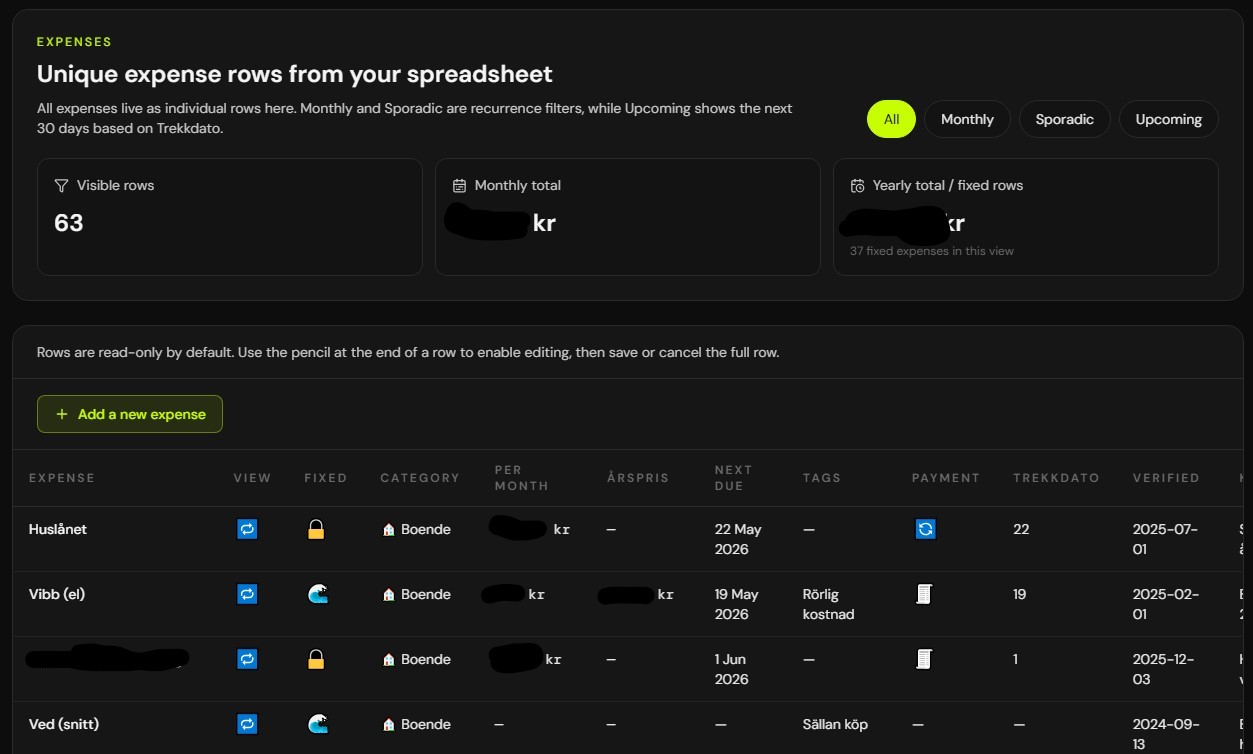Click the CATEGORY column header
This screenshot has width=1253, height=754.
coord(420,478)
